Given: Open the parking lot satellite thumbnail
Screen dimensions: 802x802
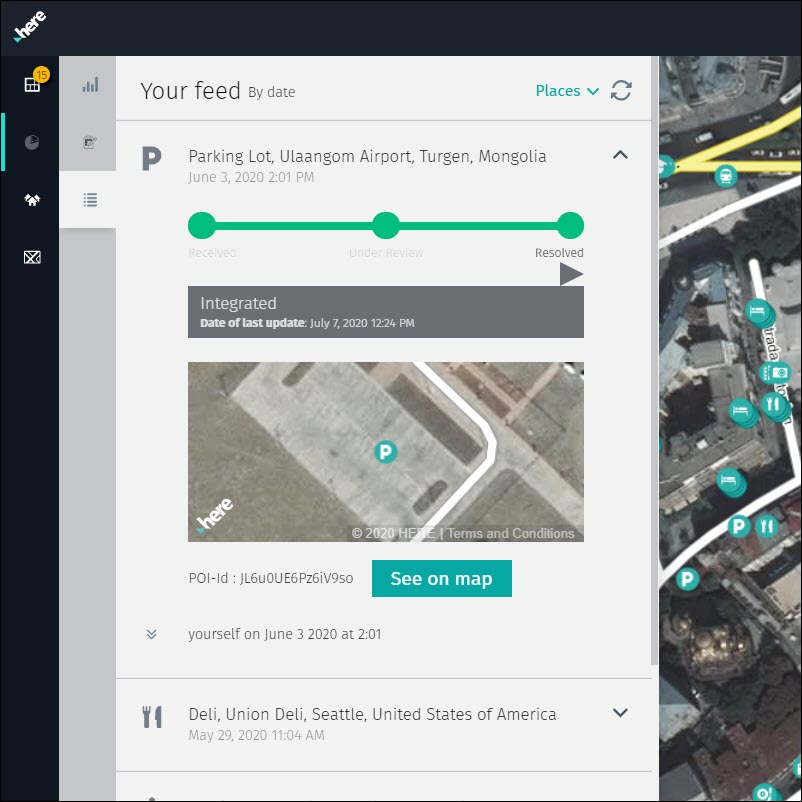Looking at the screenshot, I should pos(386,452).
